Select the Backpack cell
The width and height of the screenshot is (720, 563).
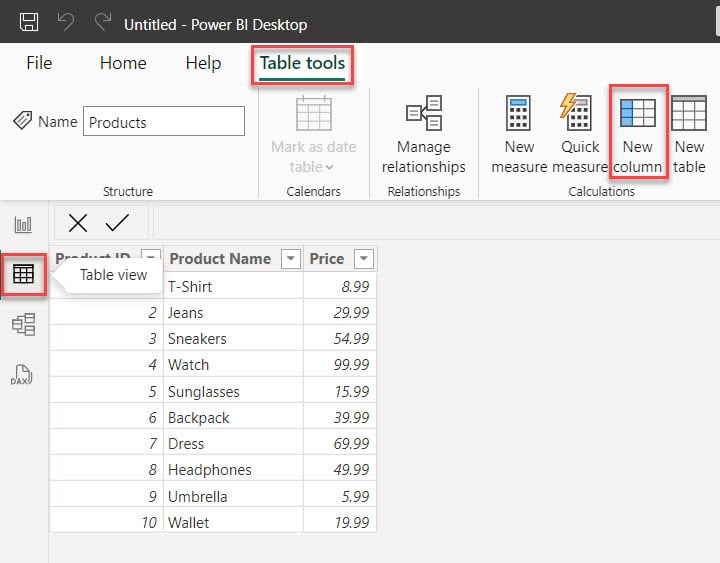(x=233, y=417)
